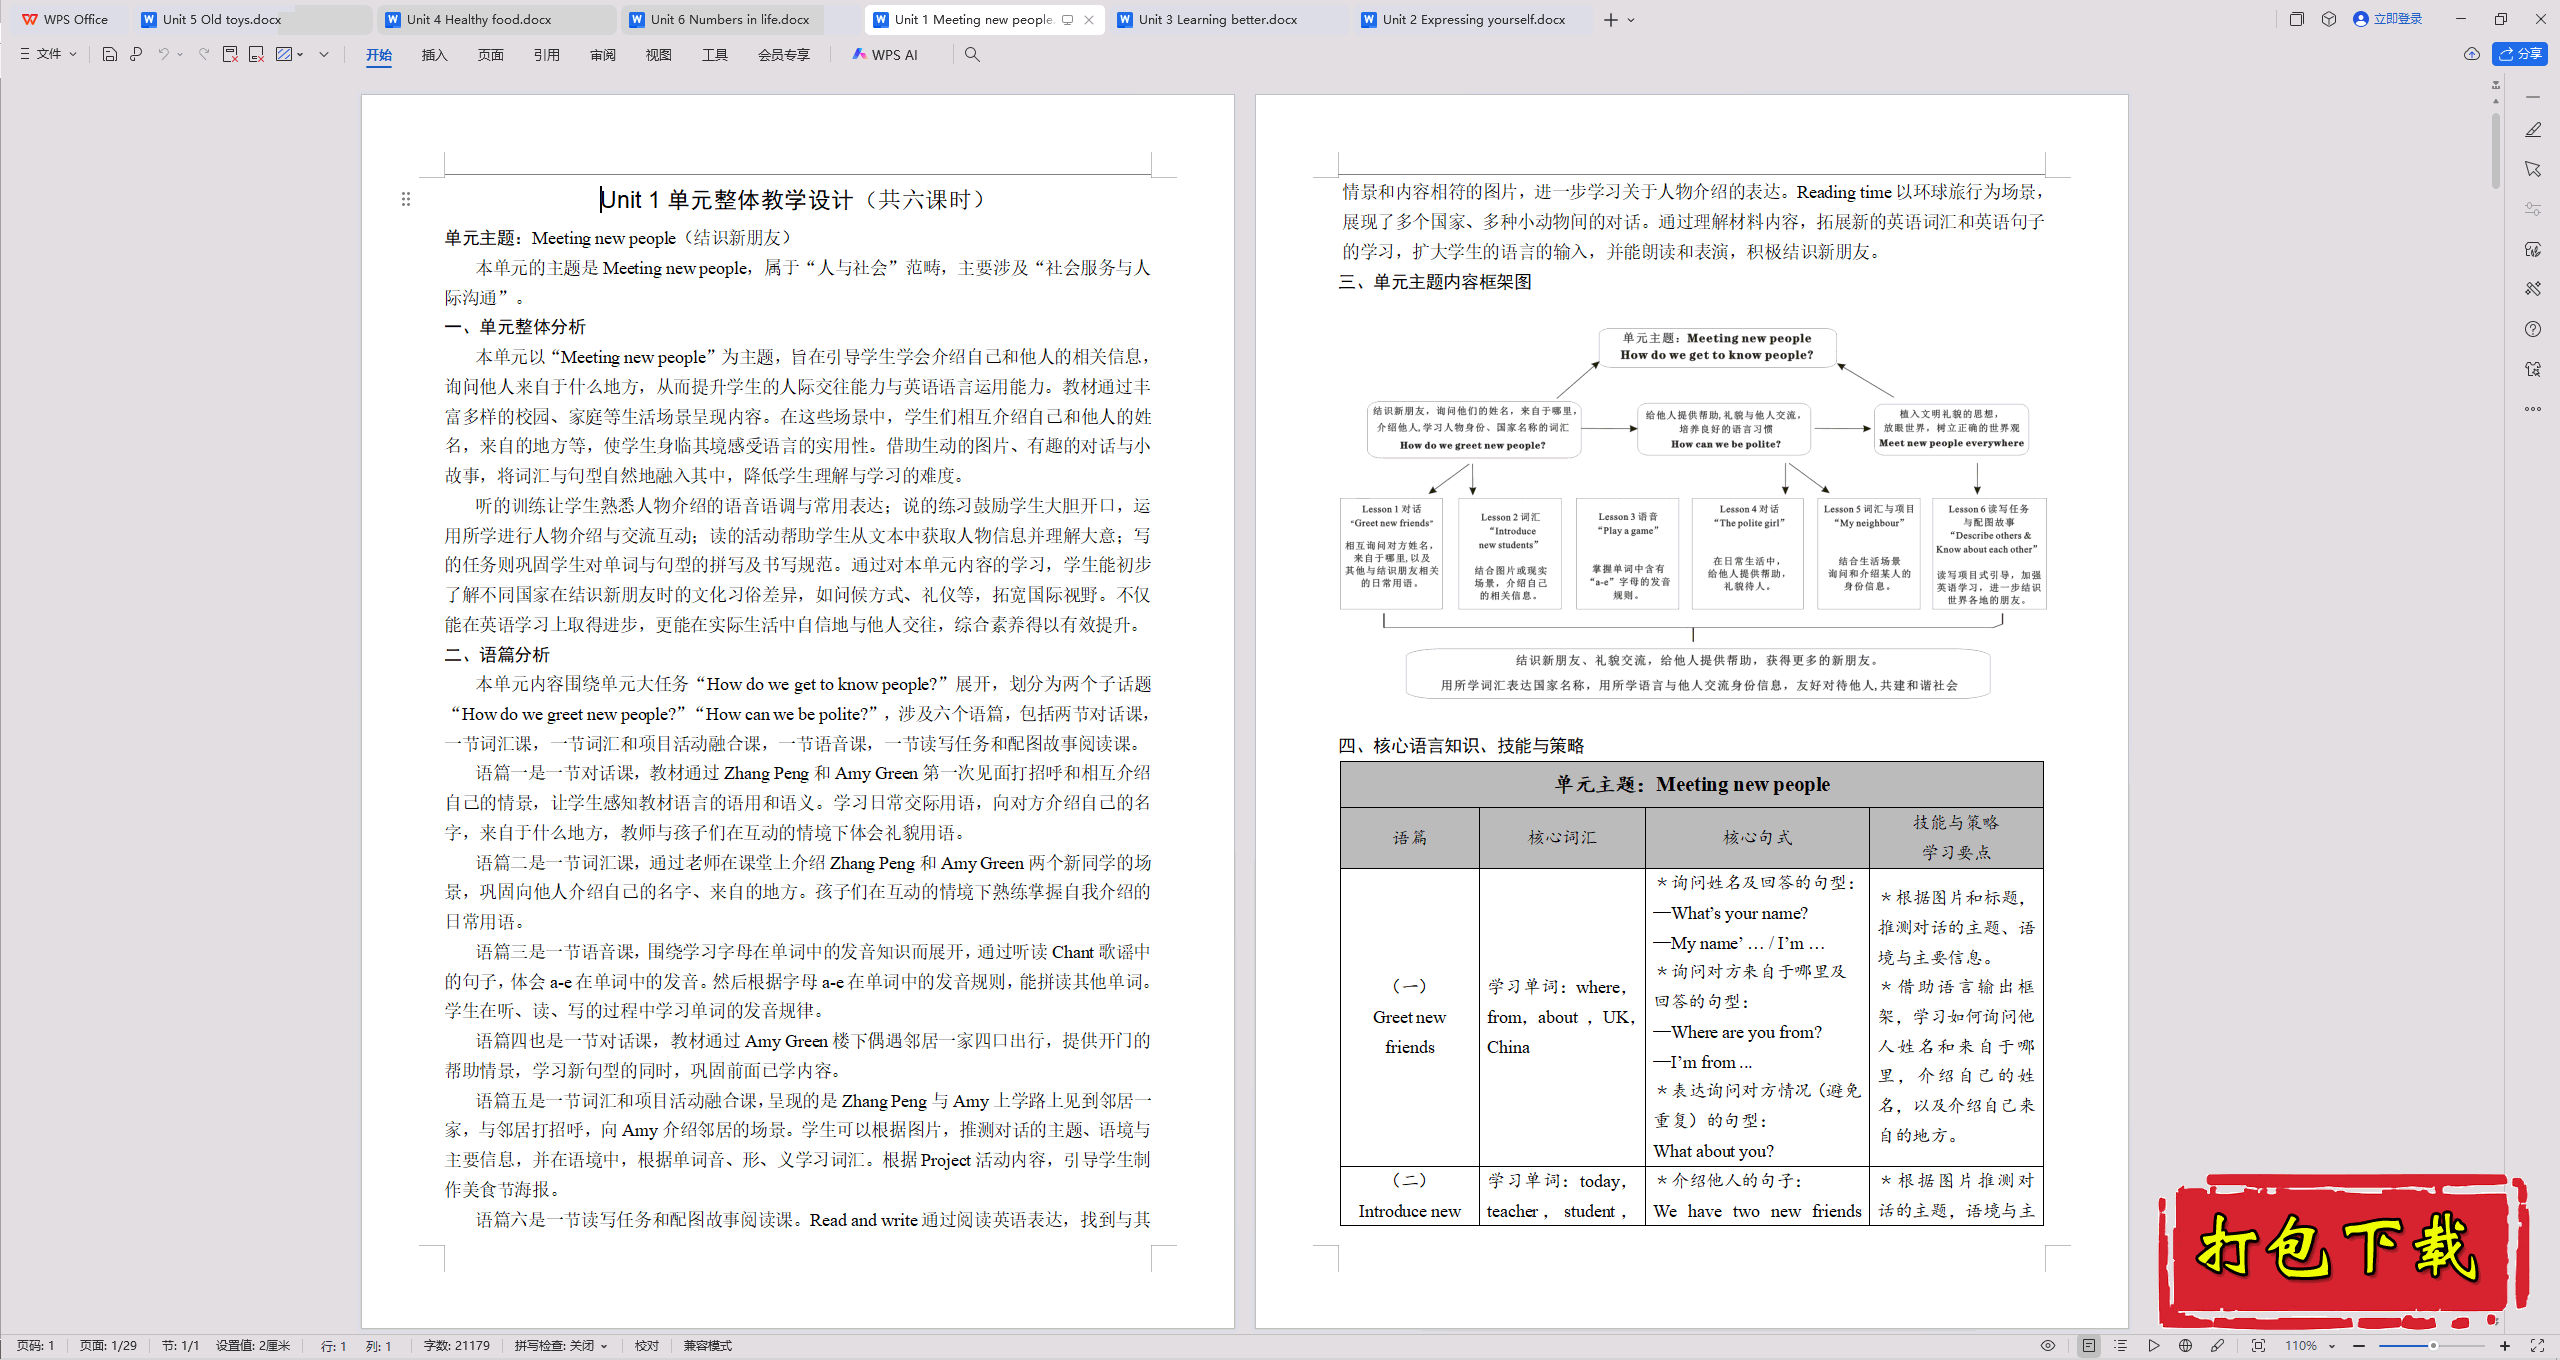Open the search magnifier icon
This screenshot has height=1360, width=2560.
coord(972,55)
